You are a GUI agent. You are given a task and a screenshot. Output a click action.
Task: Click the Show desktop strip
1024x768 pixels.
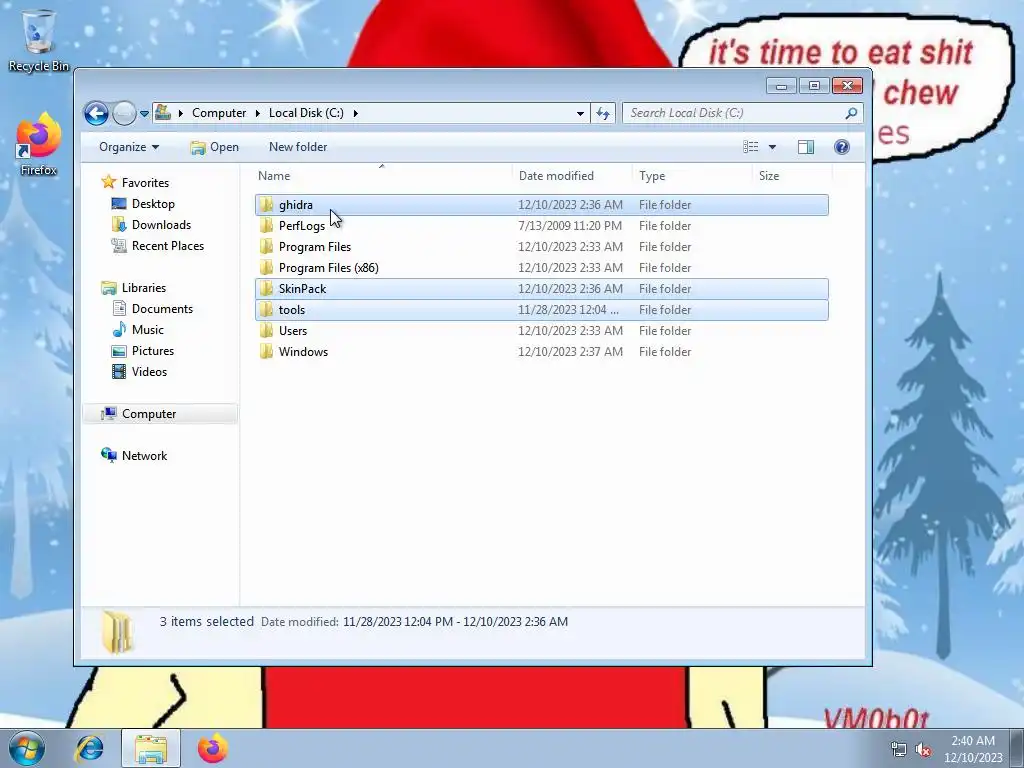[1017, 748]
